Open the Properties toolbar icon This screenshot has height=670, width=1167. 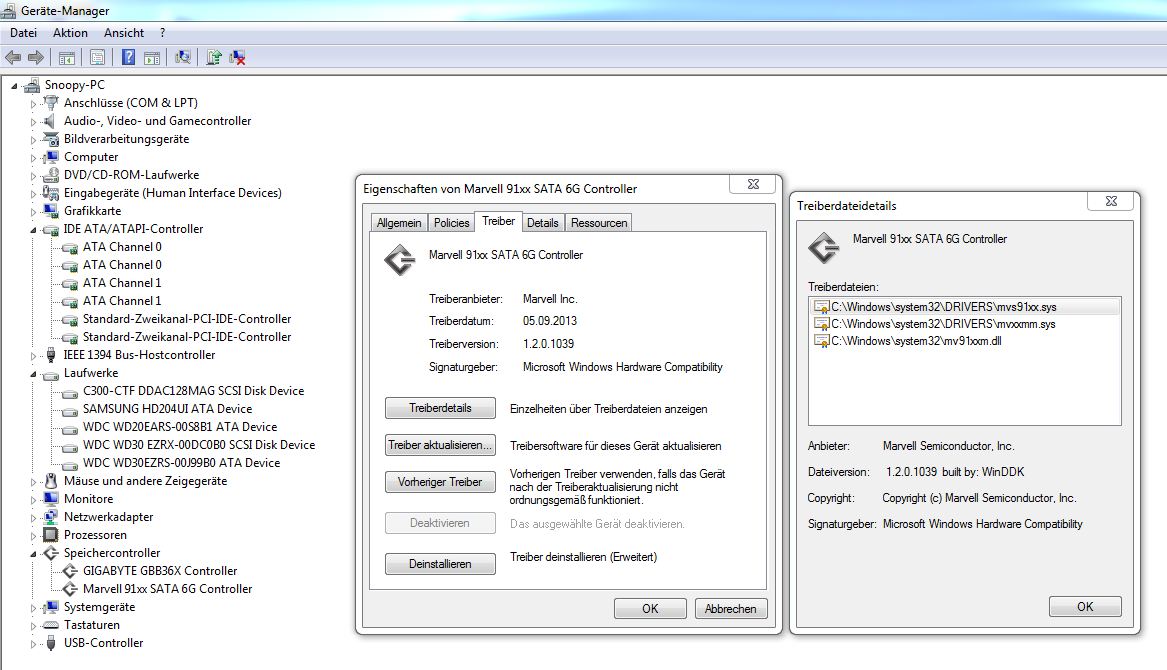(x=97, y=57)
